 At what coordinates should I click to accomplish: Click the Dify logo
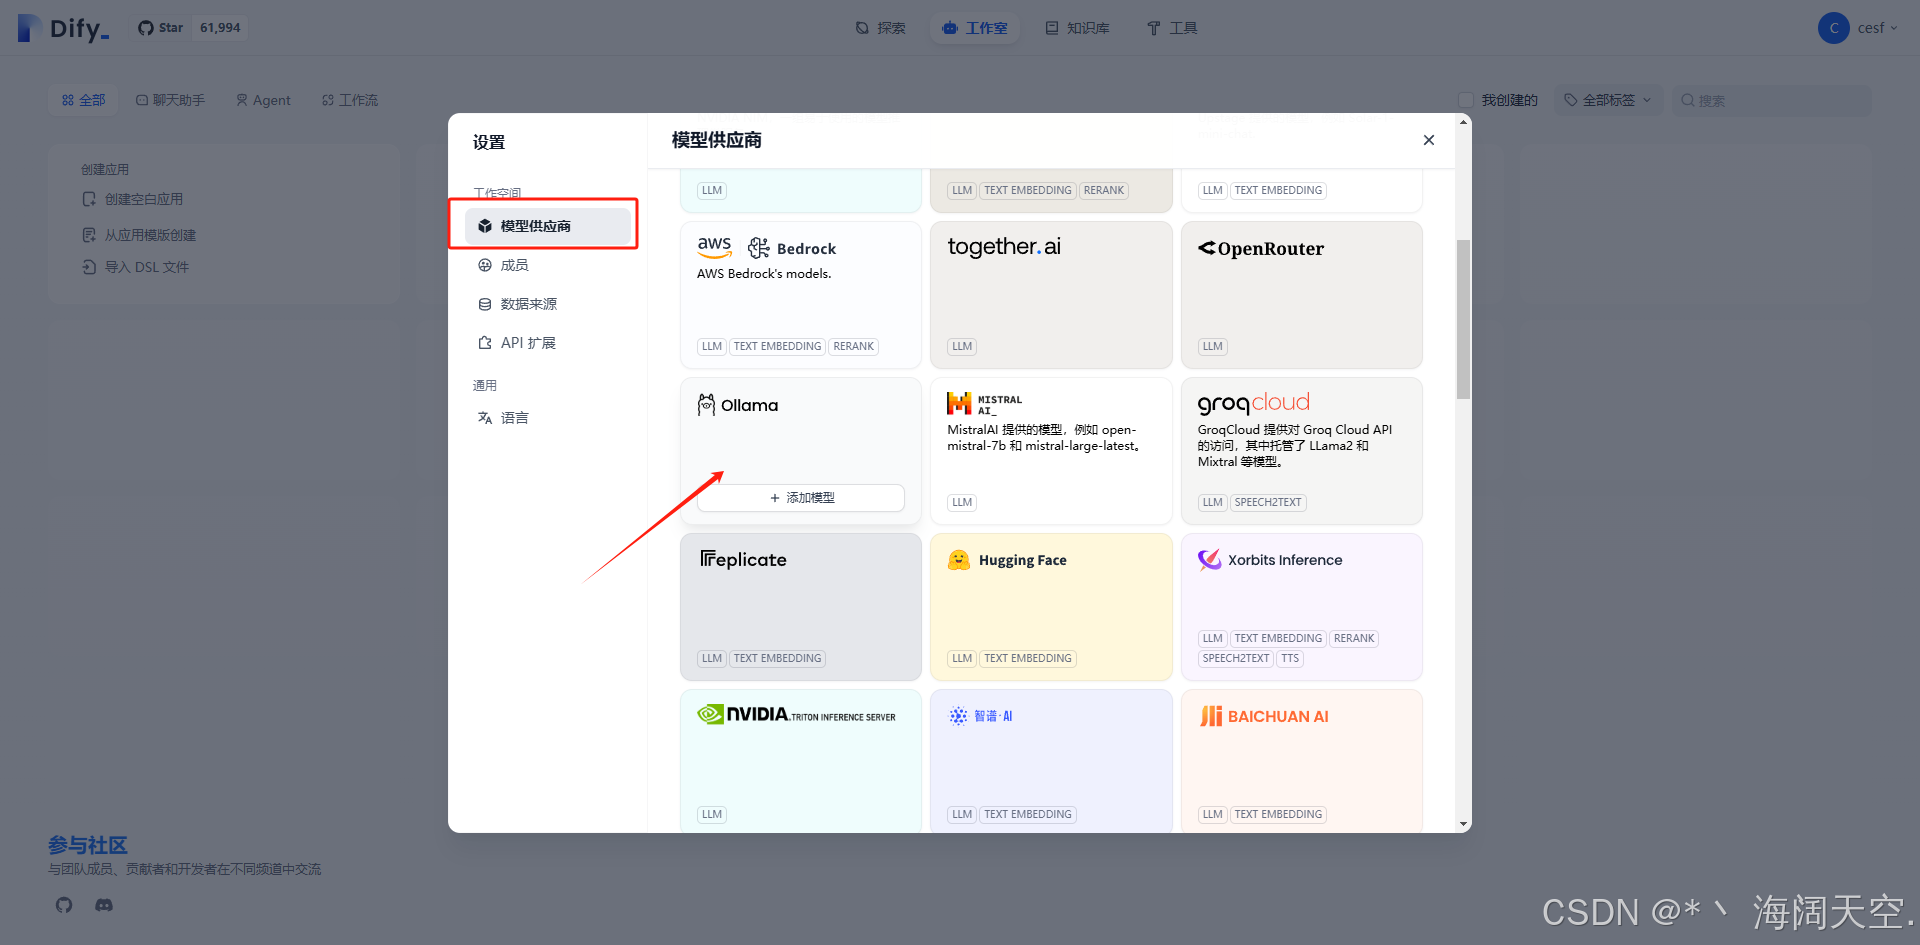(x=63, y=28)
